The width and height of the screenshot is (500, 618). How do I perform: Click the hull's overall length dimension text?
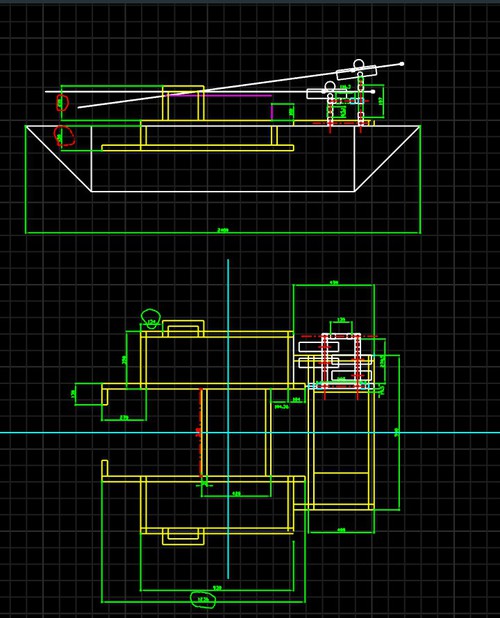(223, 230)
